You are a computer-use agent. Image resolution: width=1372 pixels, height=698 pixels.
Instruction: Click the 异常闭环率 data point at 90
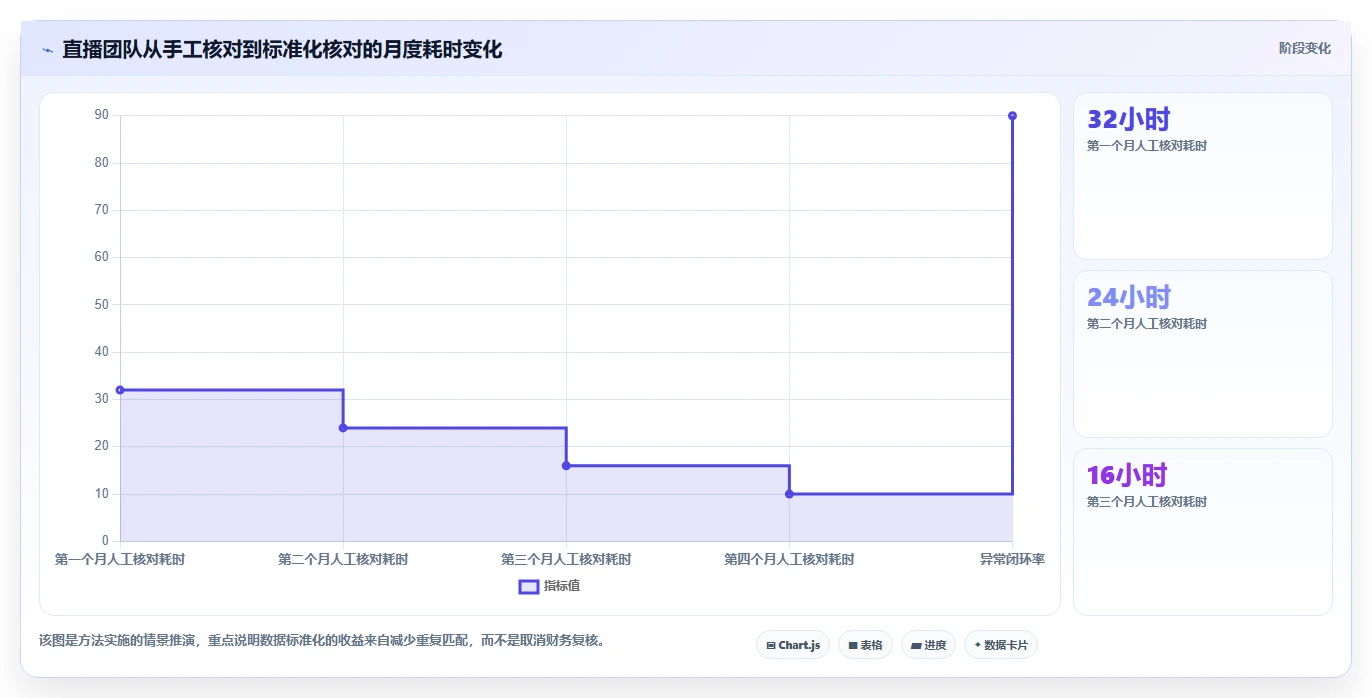(x=1012, y=116)
